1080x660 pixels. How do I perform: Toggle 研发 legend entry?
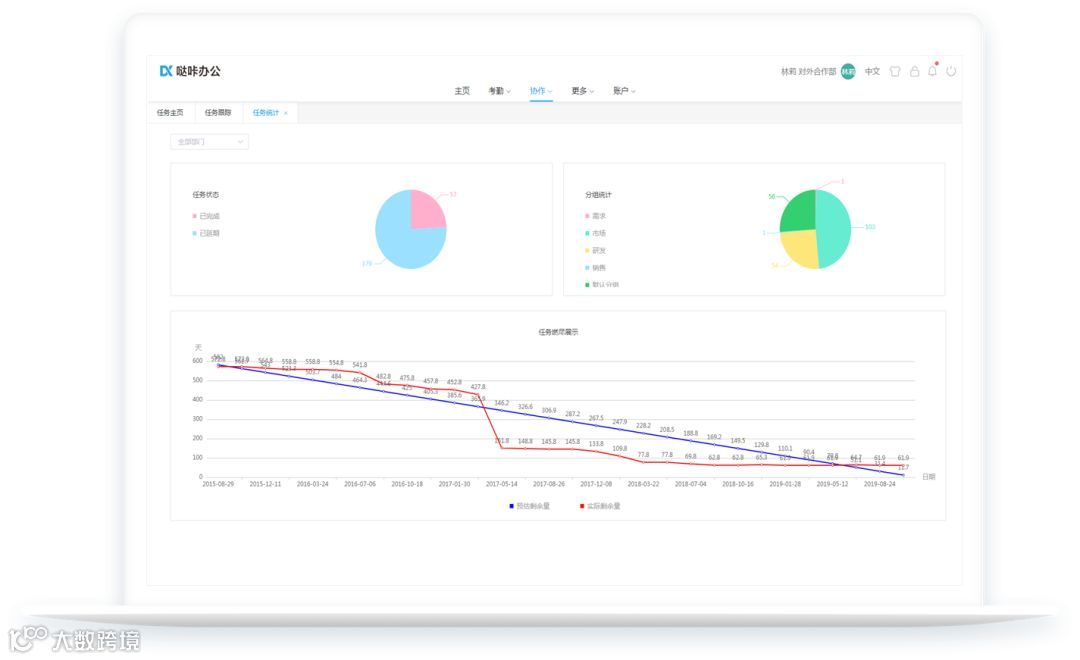click(596, 251)
